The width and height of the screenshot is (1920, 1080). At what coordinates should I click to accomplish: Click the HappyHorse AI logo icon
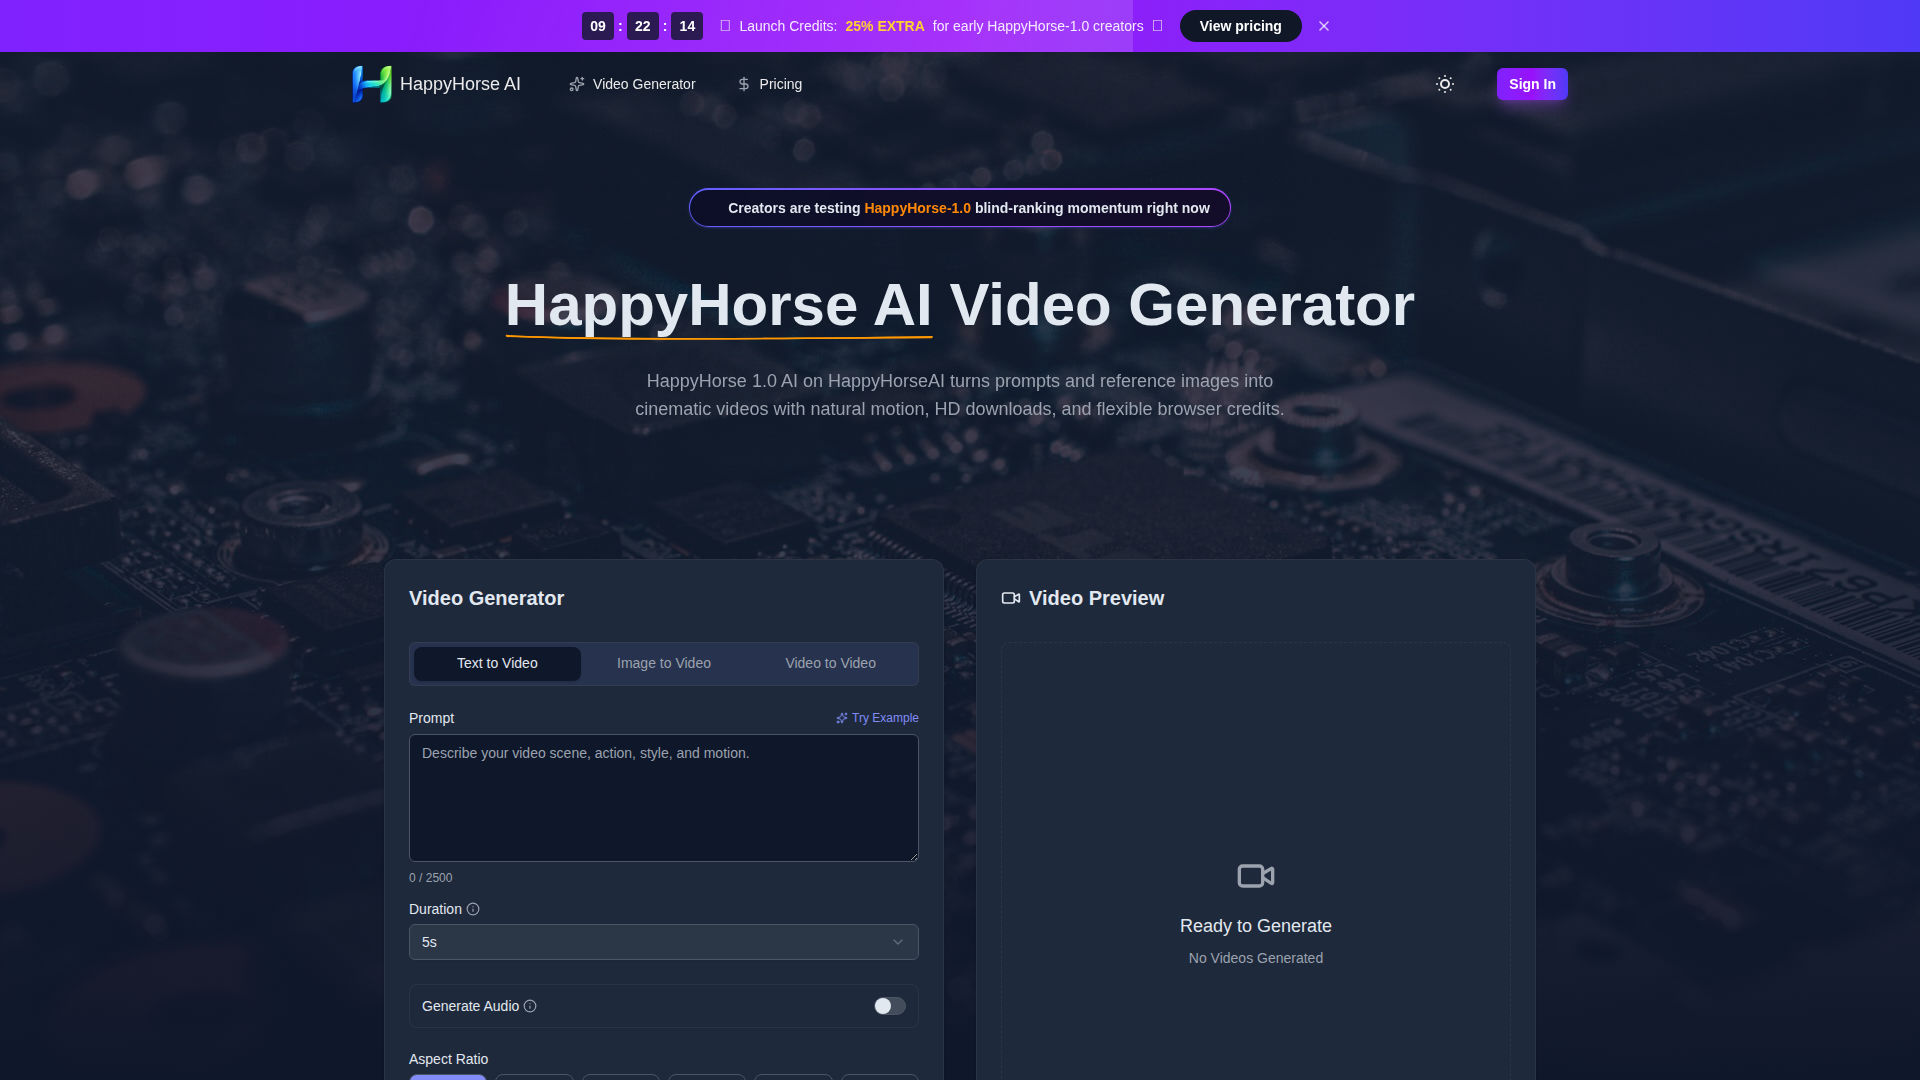(372, 84)
